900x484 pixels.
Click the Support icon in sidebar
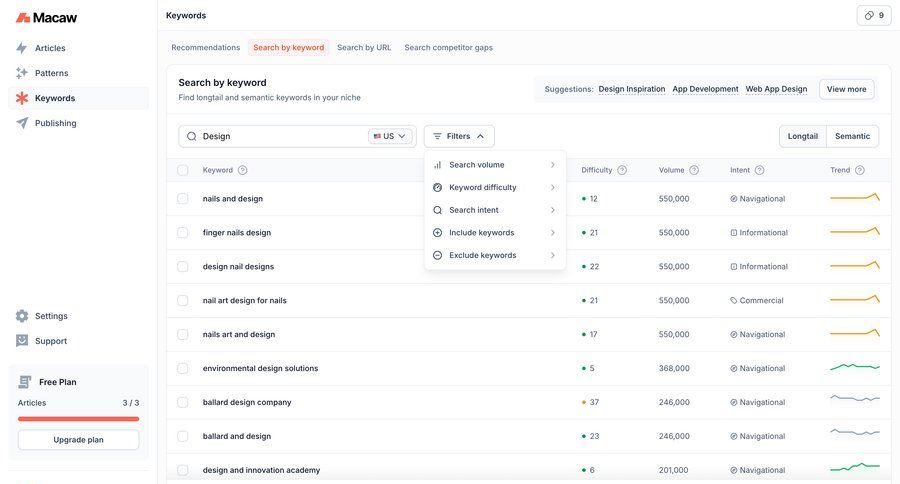pyautogui.click(x=22, y=341)
